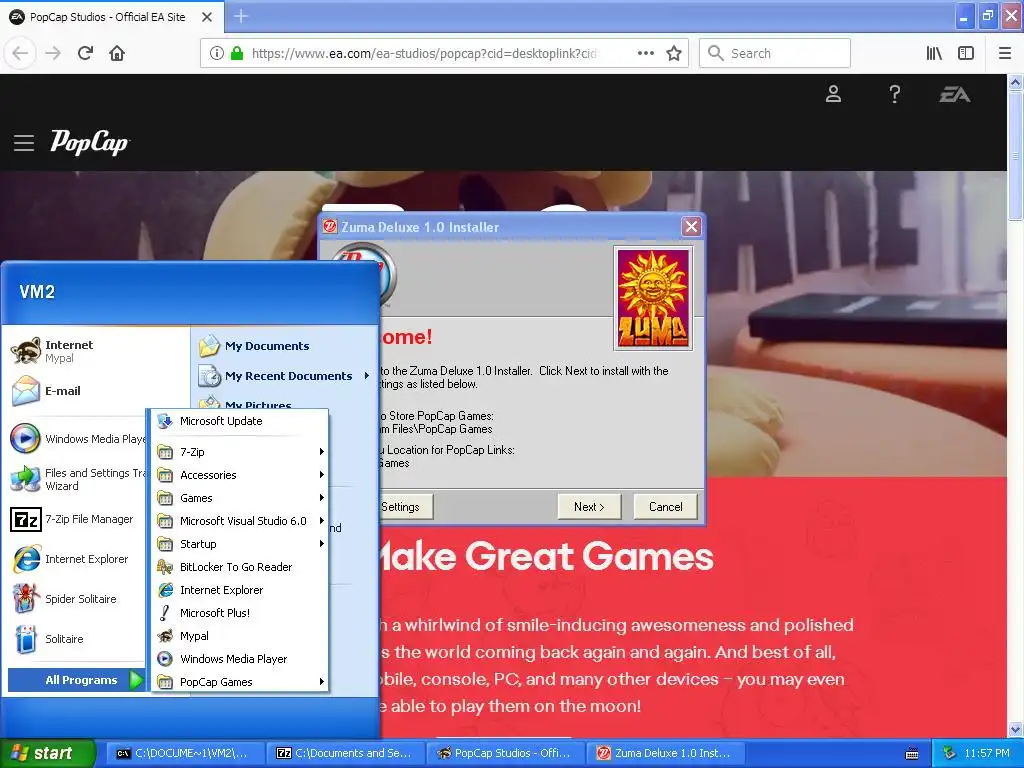Toggle the browser sidebar icon

point(966,54)
